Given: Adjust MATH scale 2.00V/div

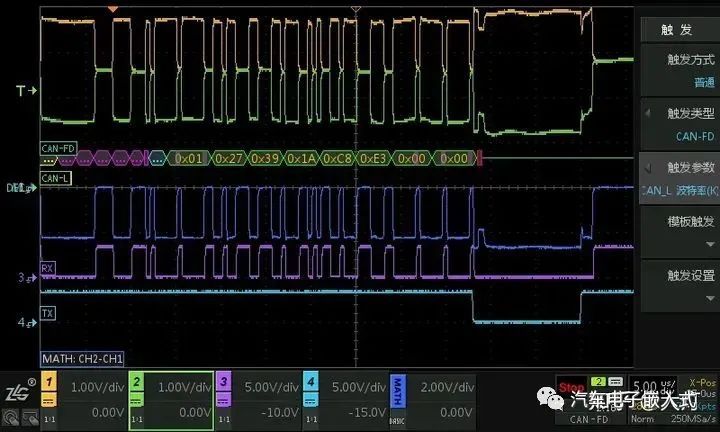Looking at the screenshot, I should click(447, 387).
